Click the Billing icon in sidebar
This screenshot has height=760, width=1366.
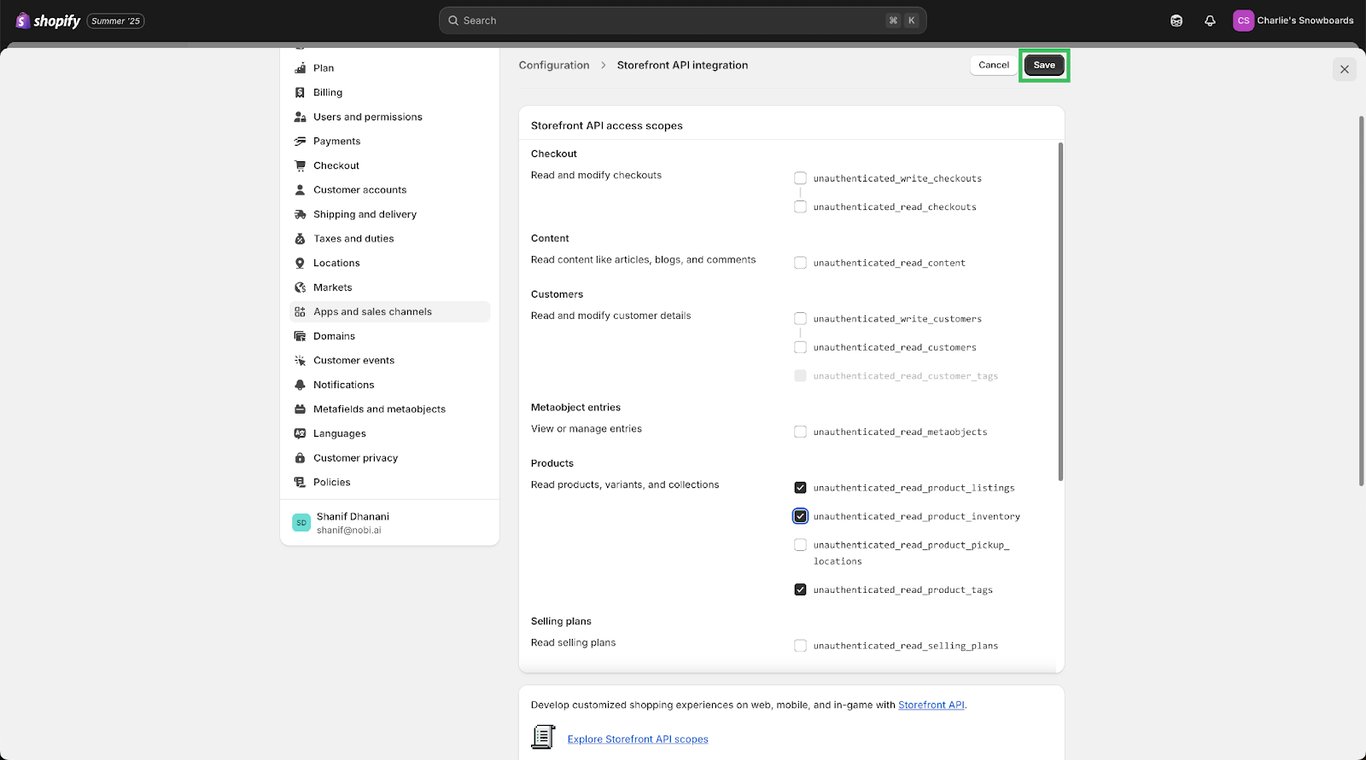click(300, 92)
